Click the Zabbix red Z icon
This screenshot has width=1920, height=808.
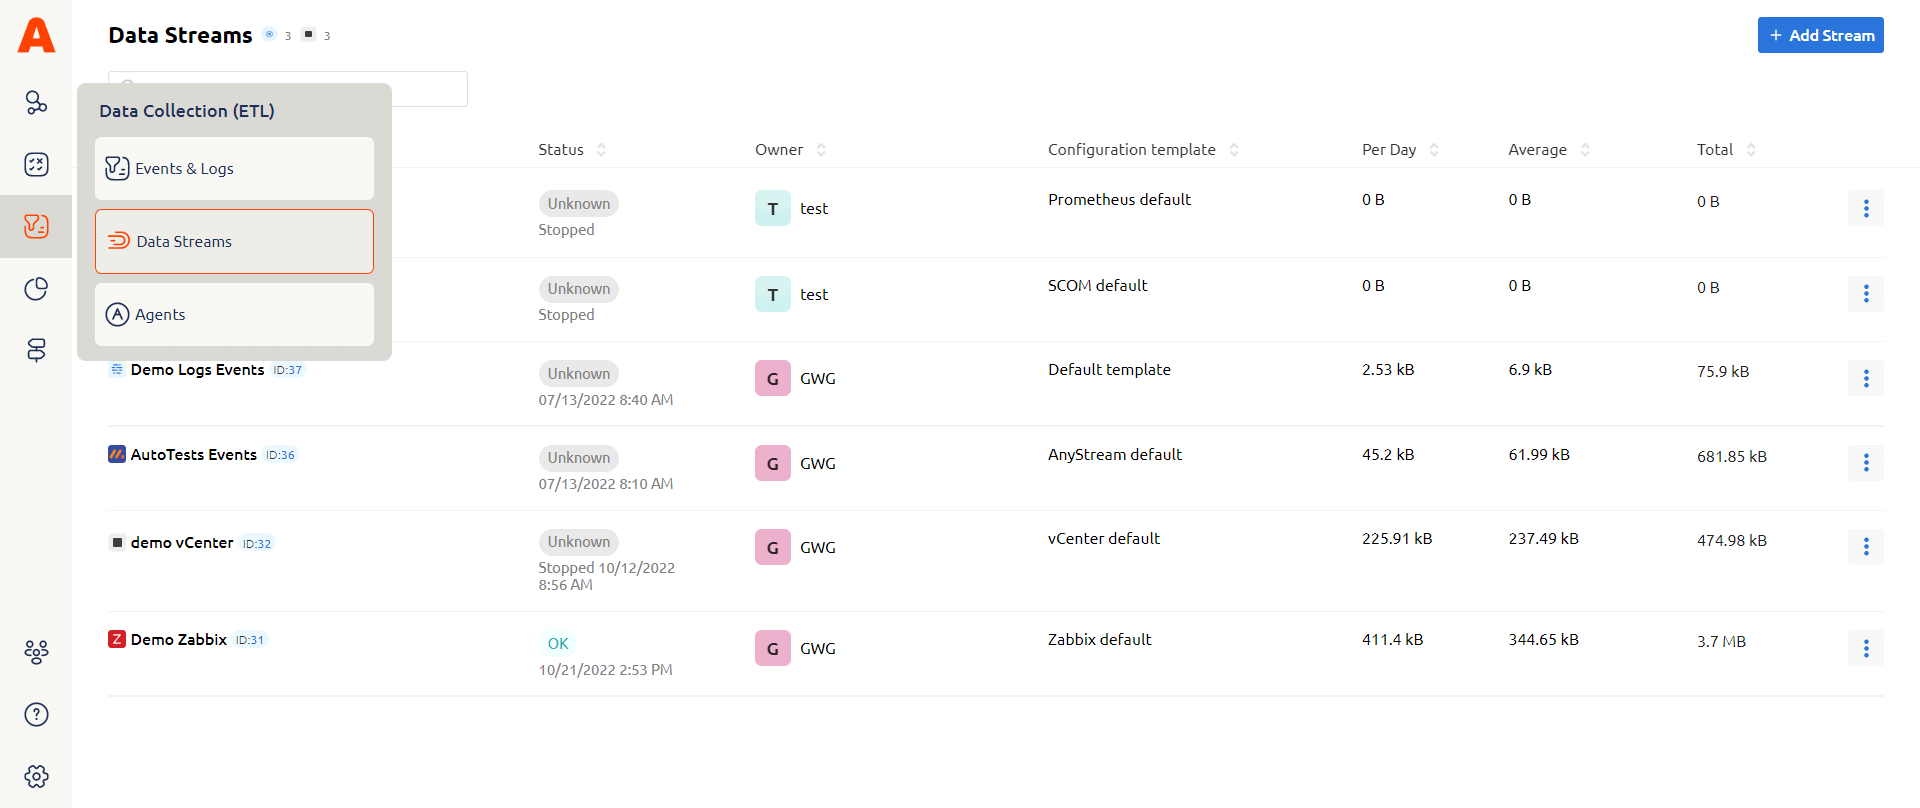pyautogui.click(x=117, y=639)
